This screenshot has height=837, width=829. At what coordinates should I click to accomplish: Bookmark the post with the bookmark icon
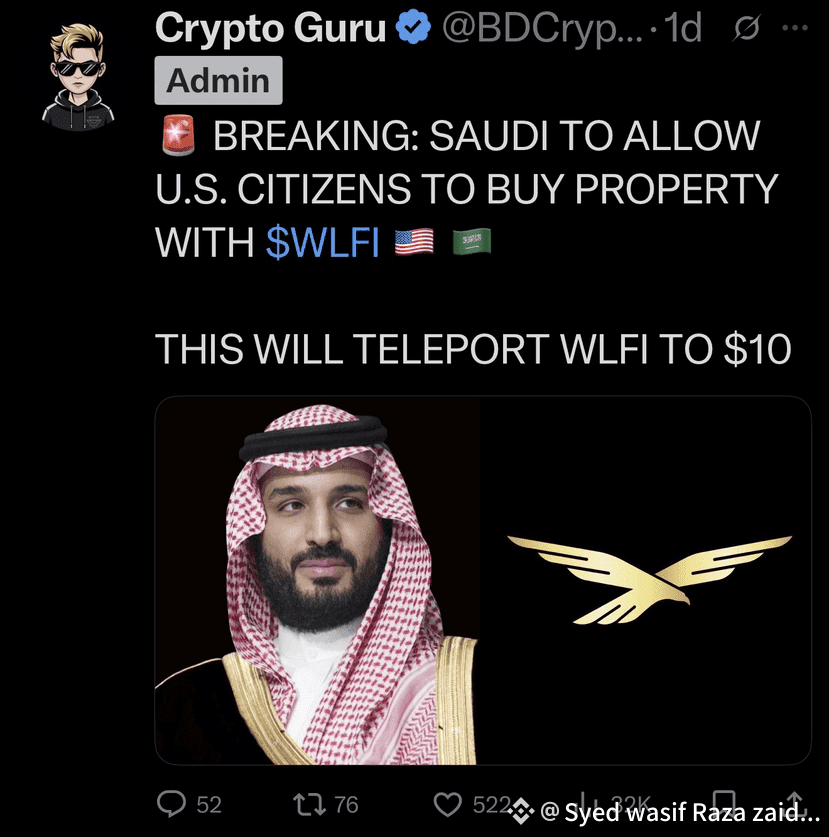click(x=724, y=801)
